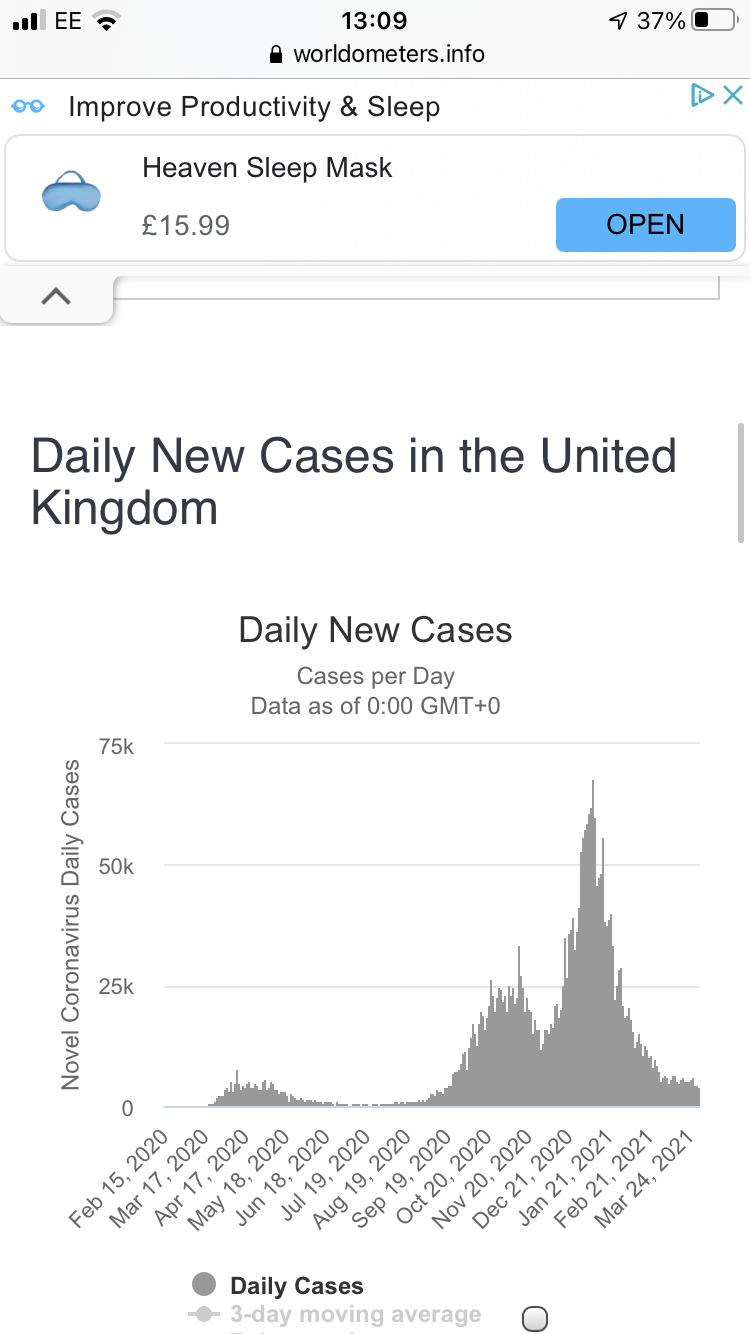
Task: Close the sleep mask advertisement
Action: tap(733, 96)
